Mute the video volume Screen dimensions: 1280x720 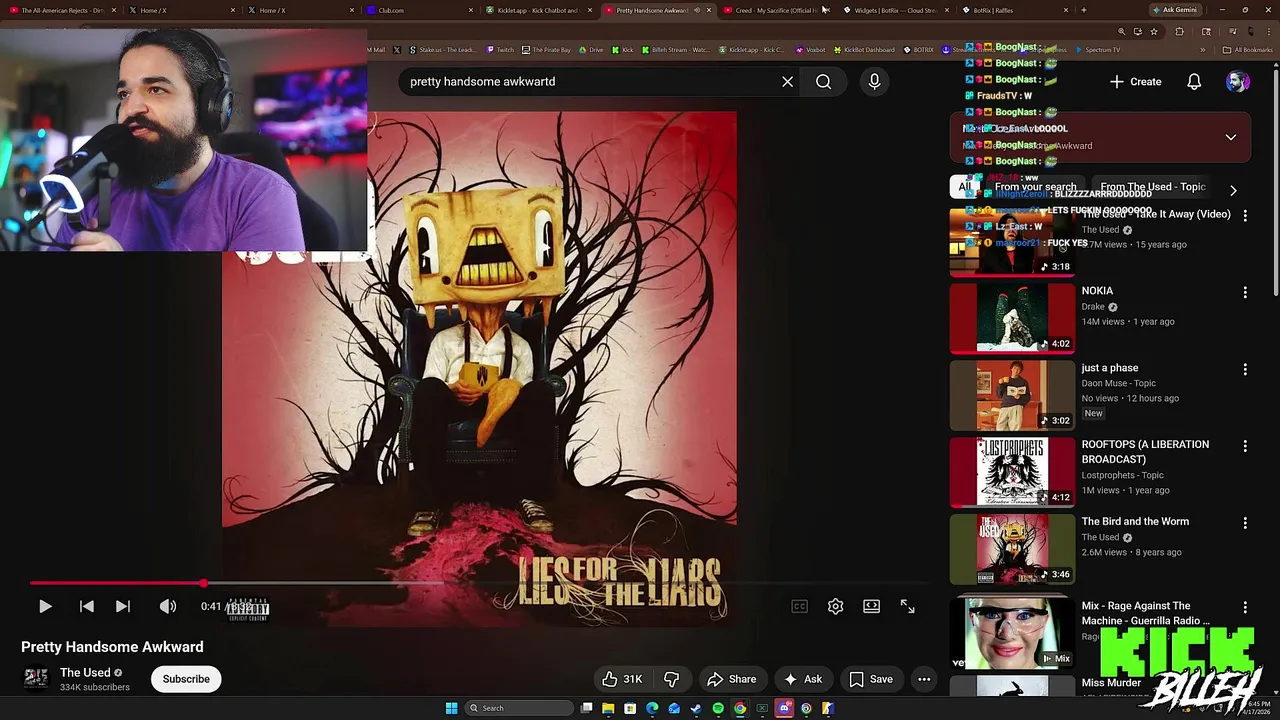click(x=168, y=606)
